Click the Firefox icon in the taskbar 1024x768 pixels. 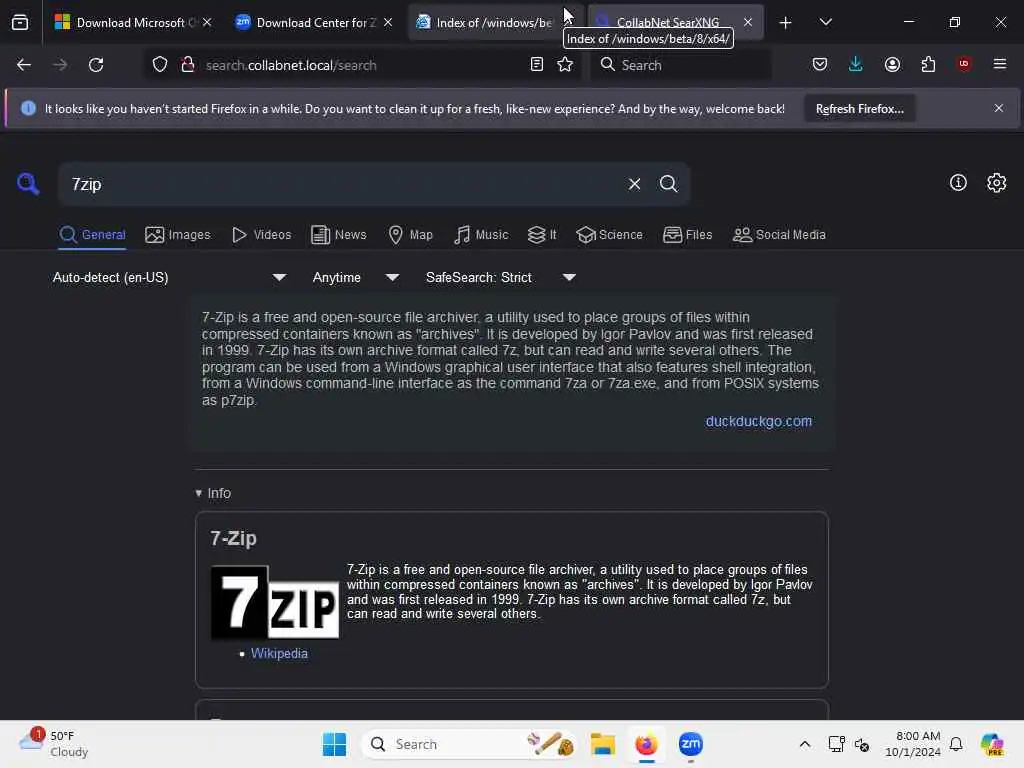(x=646, y=744)
